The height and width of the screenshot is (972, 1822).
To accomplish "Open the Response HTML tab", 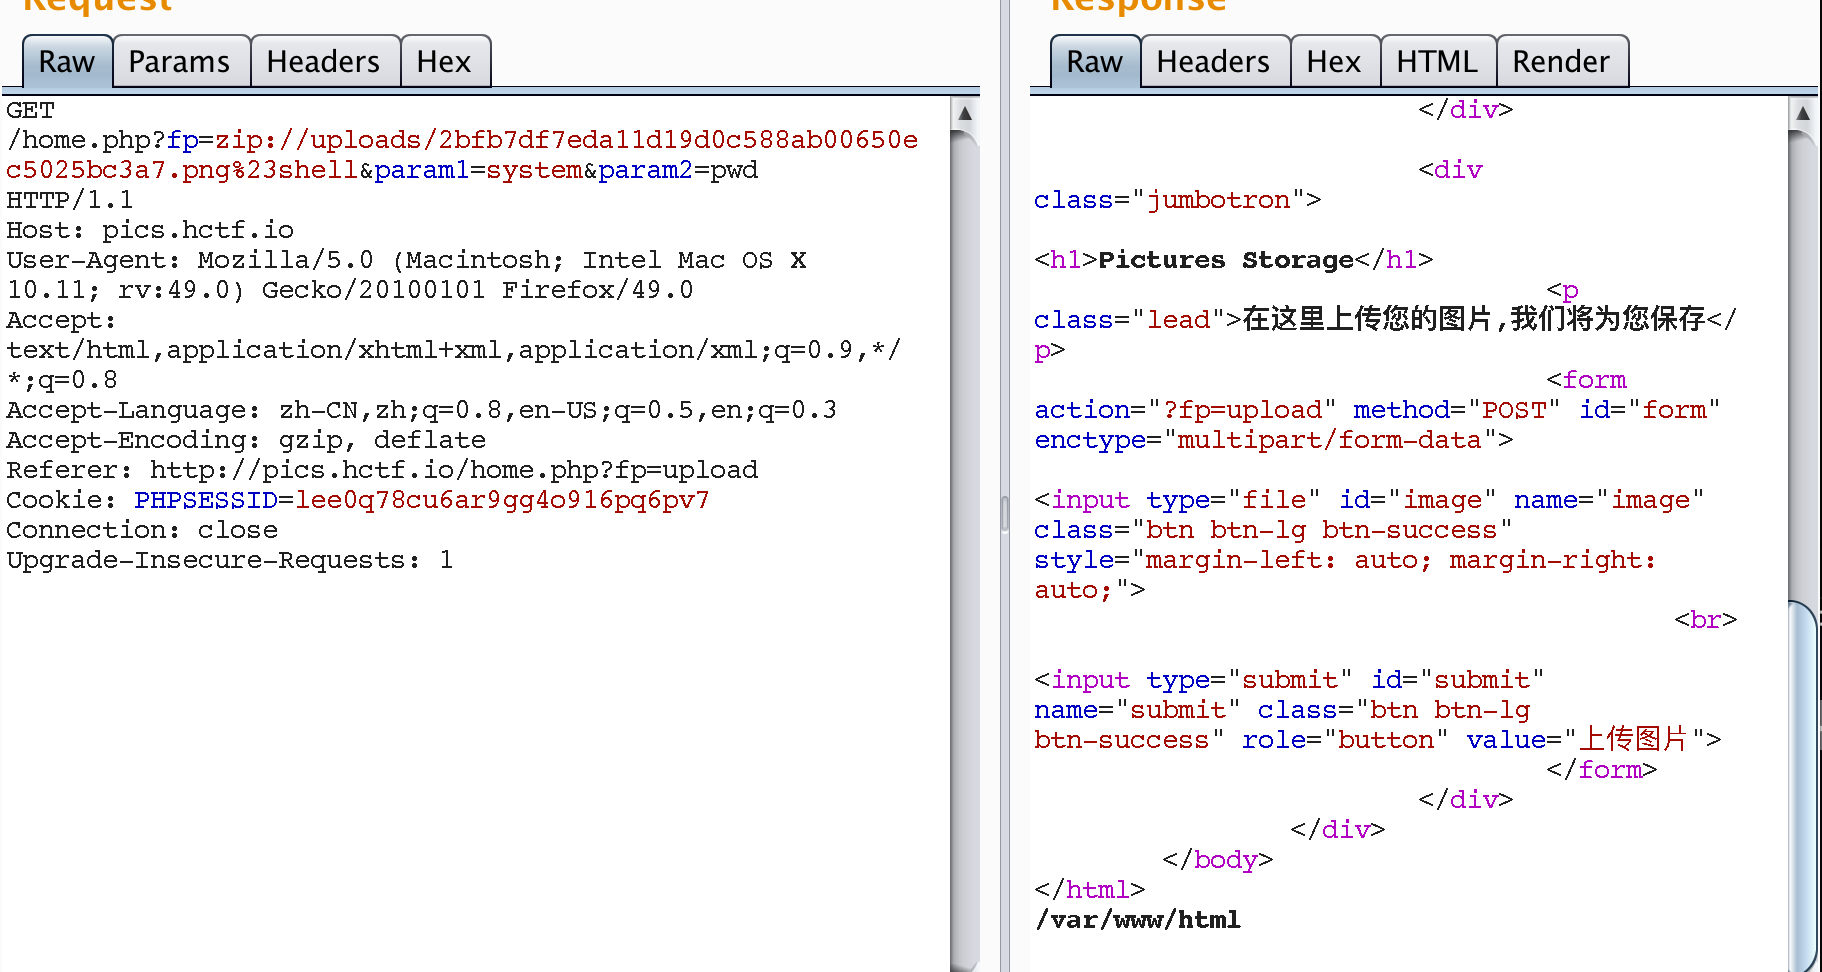I will (1437, 62).
